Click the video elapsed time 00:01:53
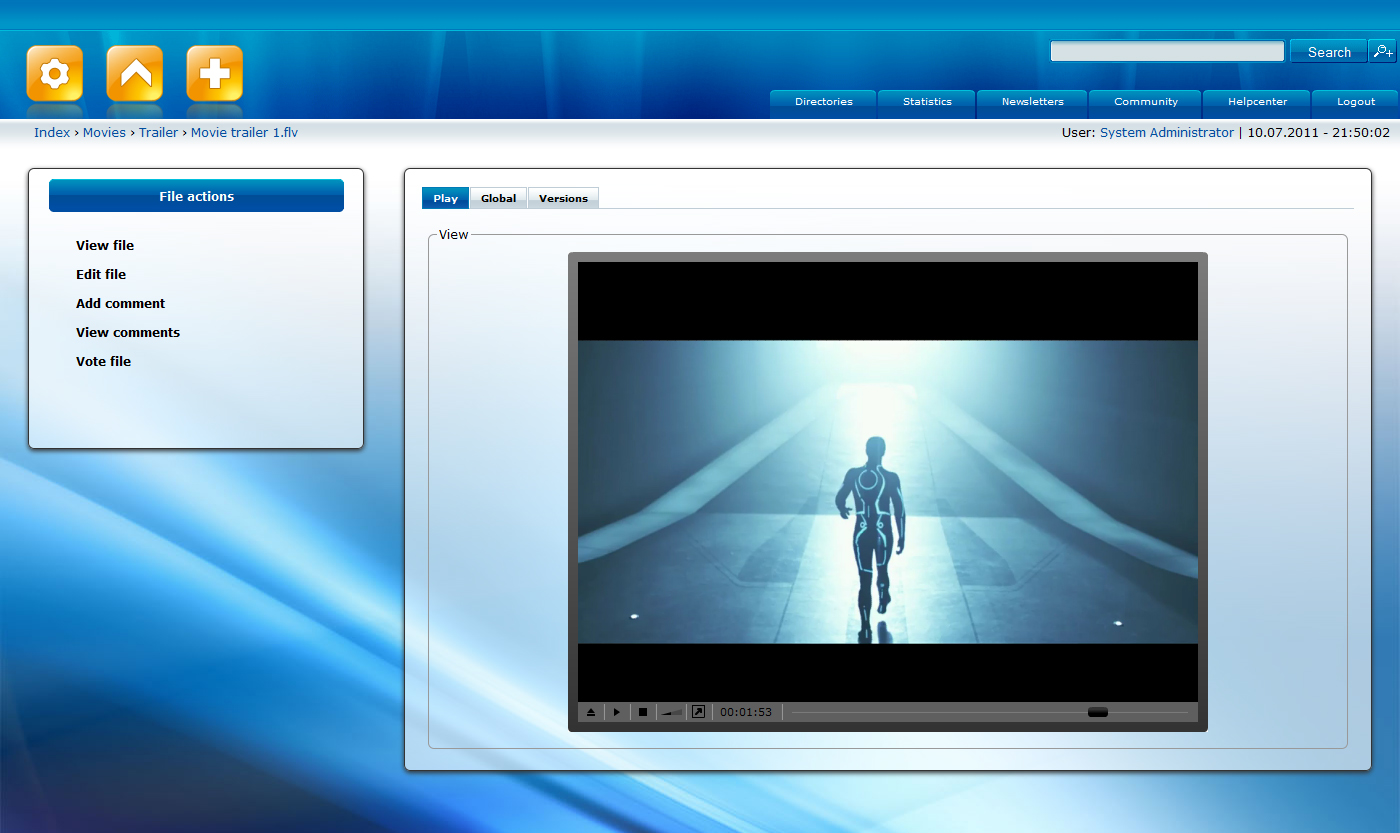The image size is (1400, 833). click(x=746, y=712)
